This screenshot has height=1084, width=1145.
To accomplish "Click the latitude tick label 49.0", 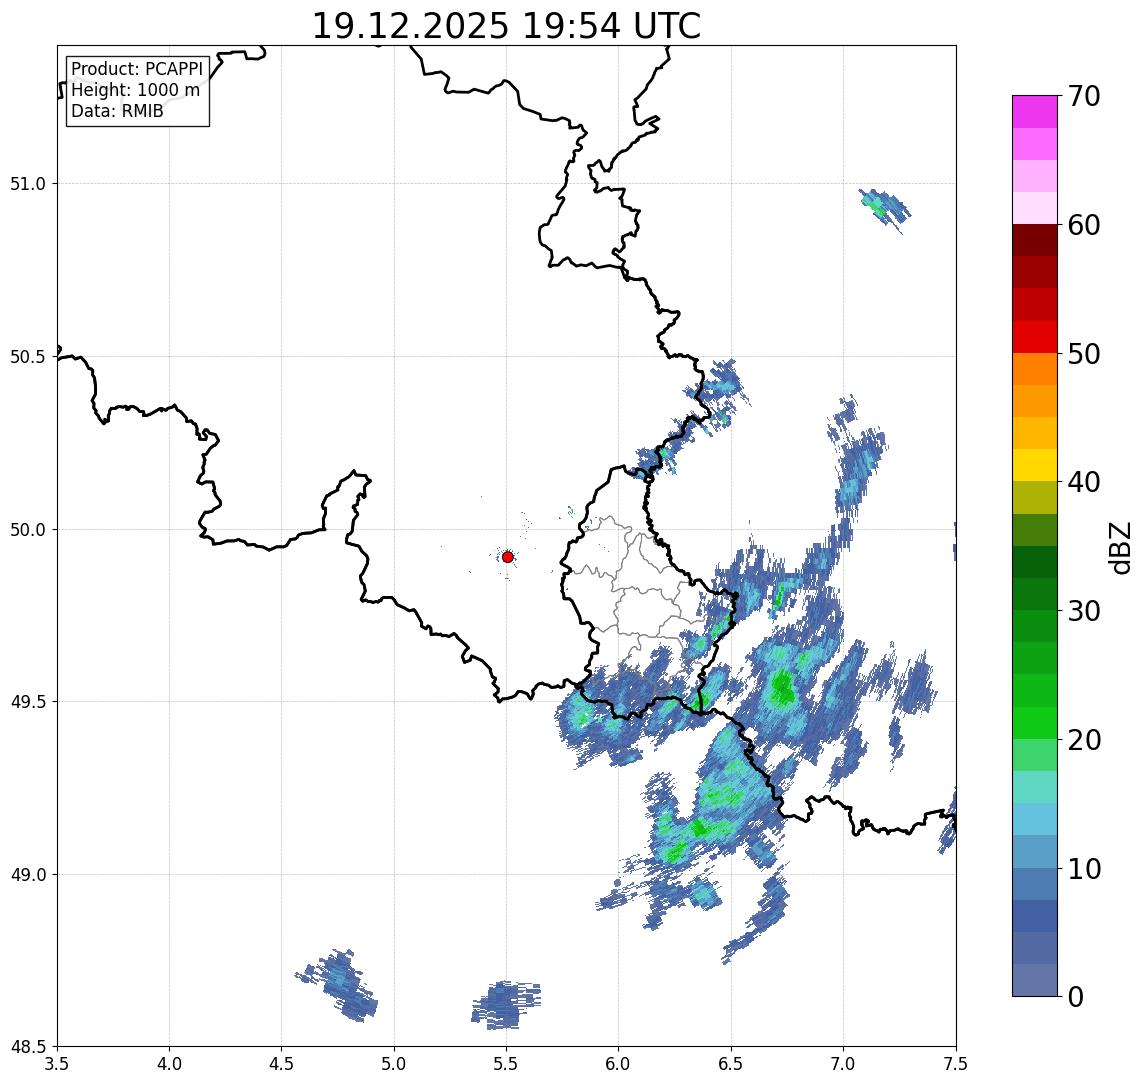I will (x=27, y=874).
